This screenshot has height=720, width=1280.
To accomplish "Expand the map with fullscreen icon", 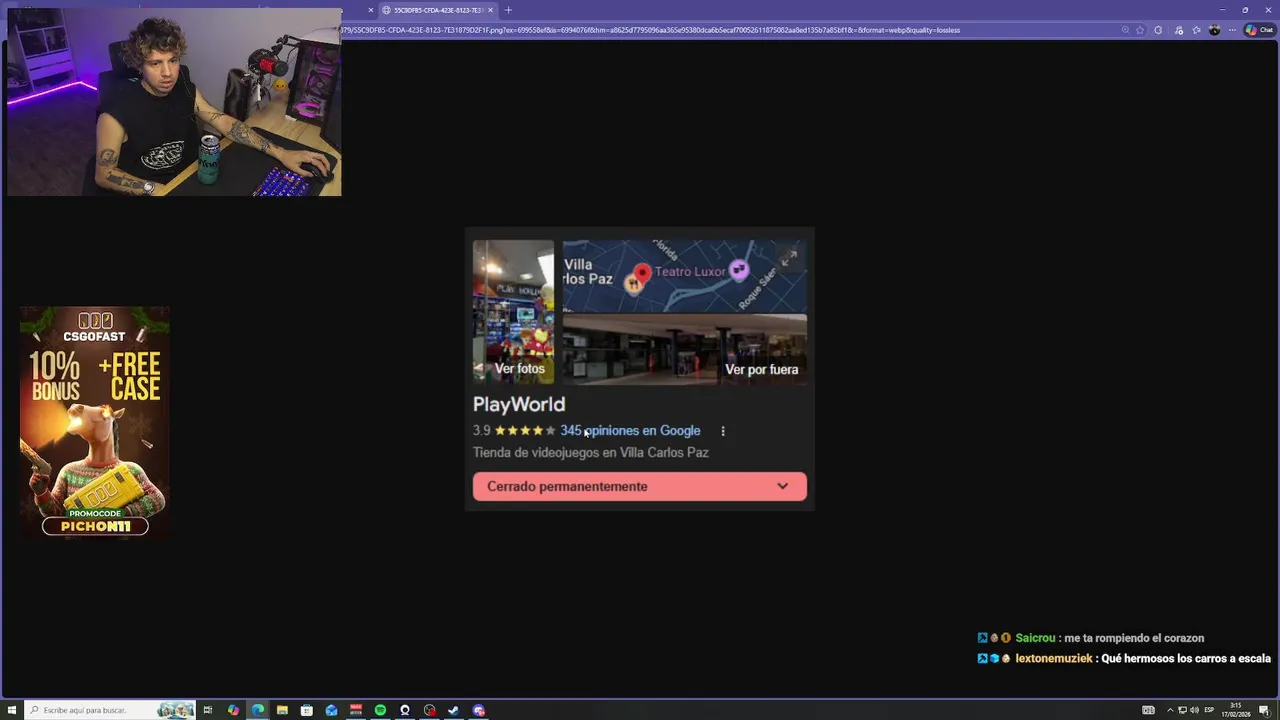I will pyautogui.click(x=789, y=257).
